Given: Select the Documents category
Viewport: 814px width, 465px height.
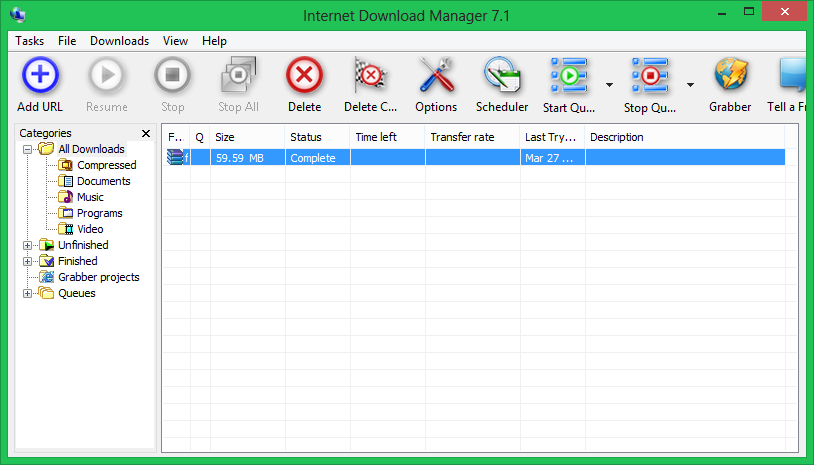Looking at the screenshot, I should pyautogui.click(x=103, y=181).
